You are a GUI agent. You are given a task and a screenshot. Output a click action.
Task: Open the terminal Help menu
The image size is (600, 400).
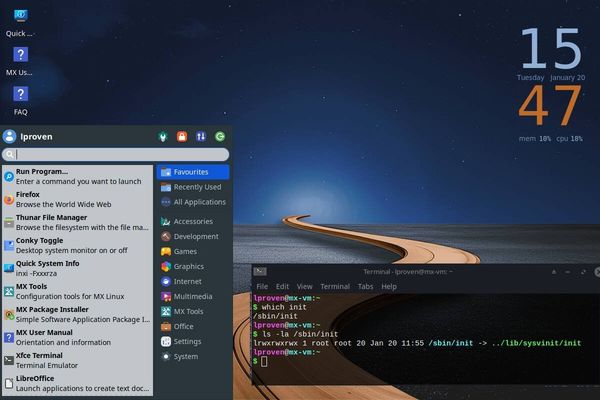(389, 286)
